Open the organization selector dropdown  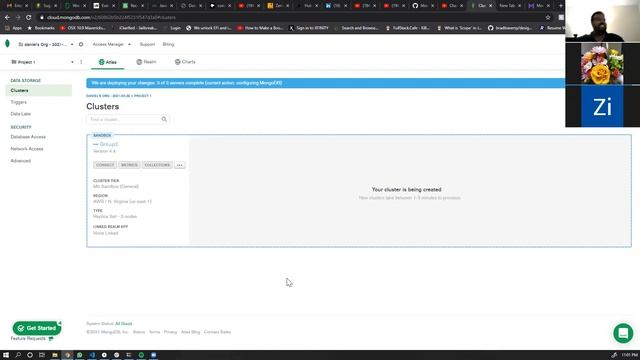46,44
